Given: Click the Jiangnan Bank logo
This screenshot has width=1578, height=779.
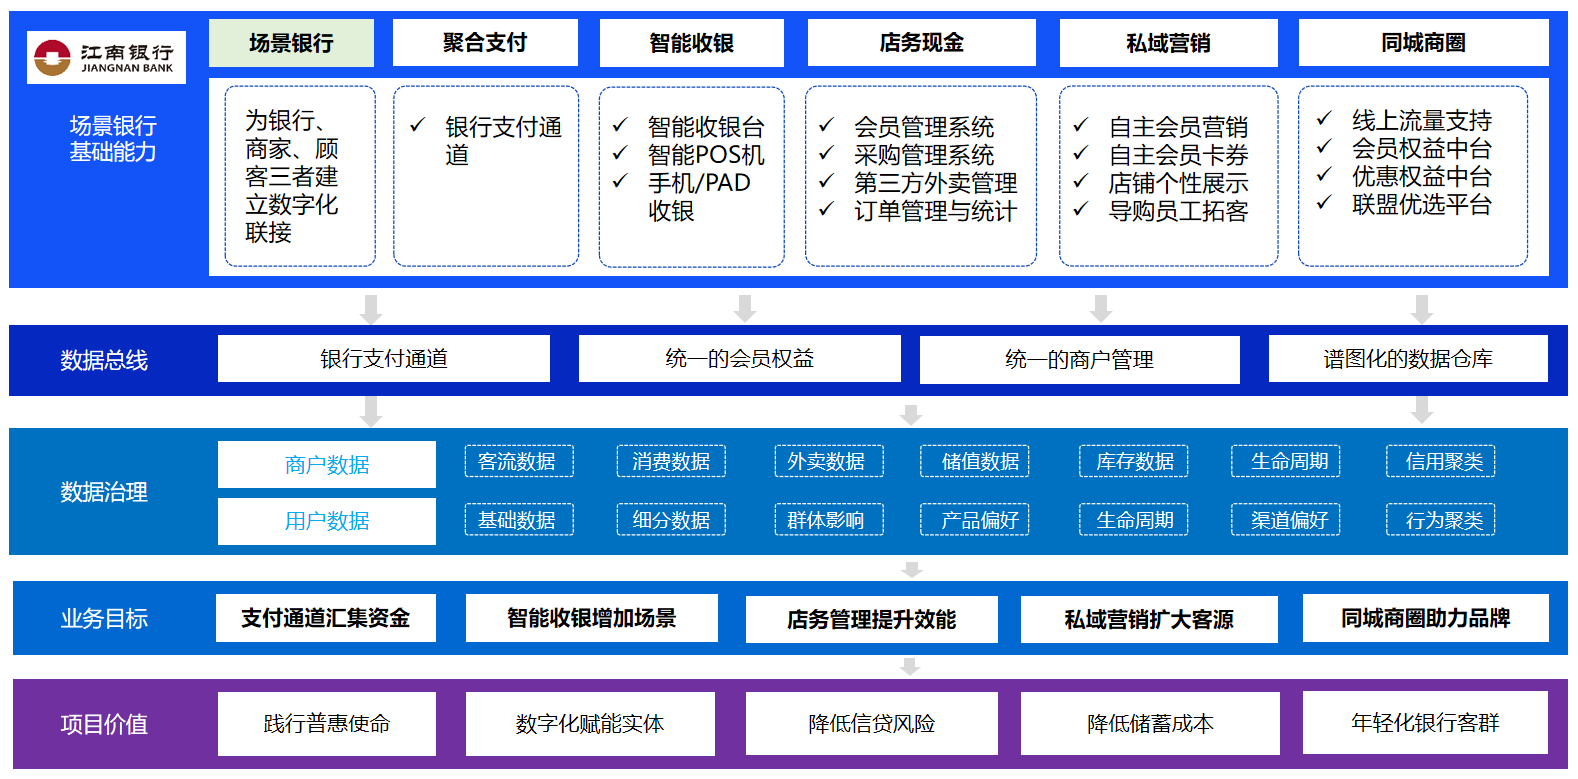Looking at the screenshot, I should coord(106,58).
